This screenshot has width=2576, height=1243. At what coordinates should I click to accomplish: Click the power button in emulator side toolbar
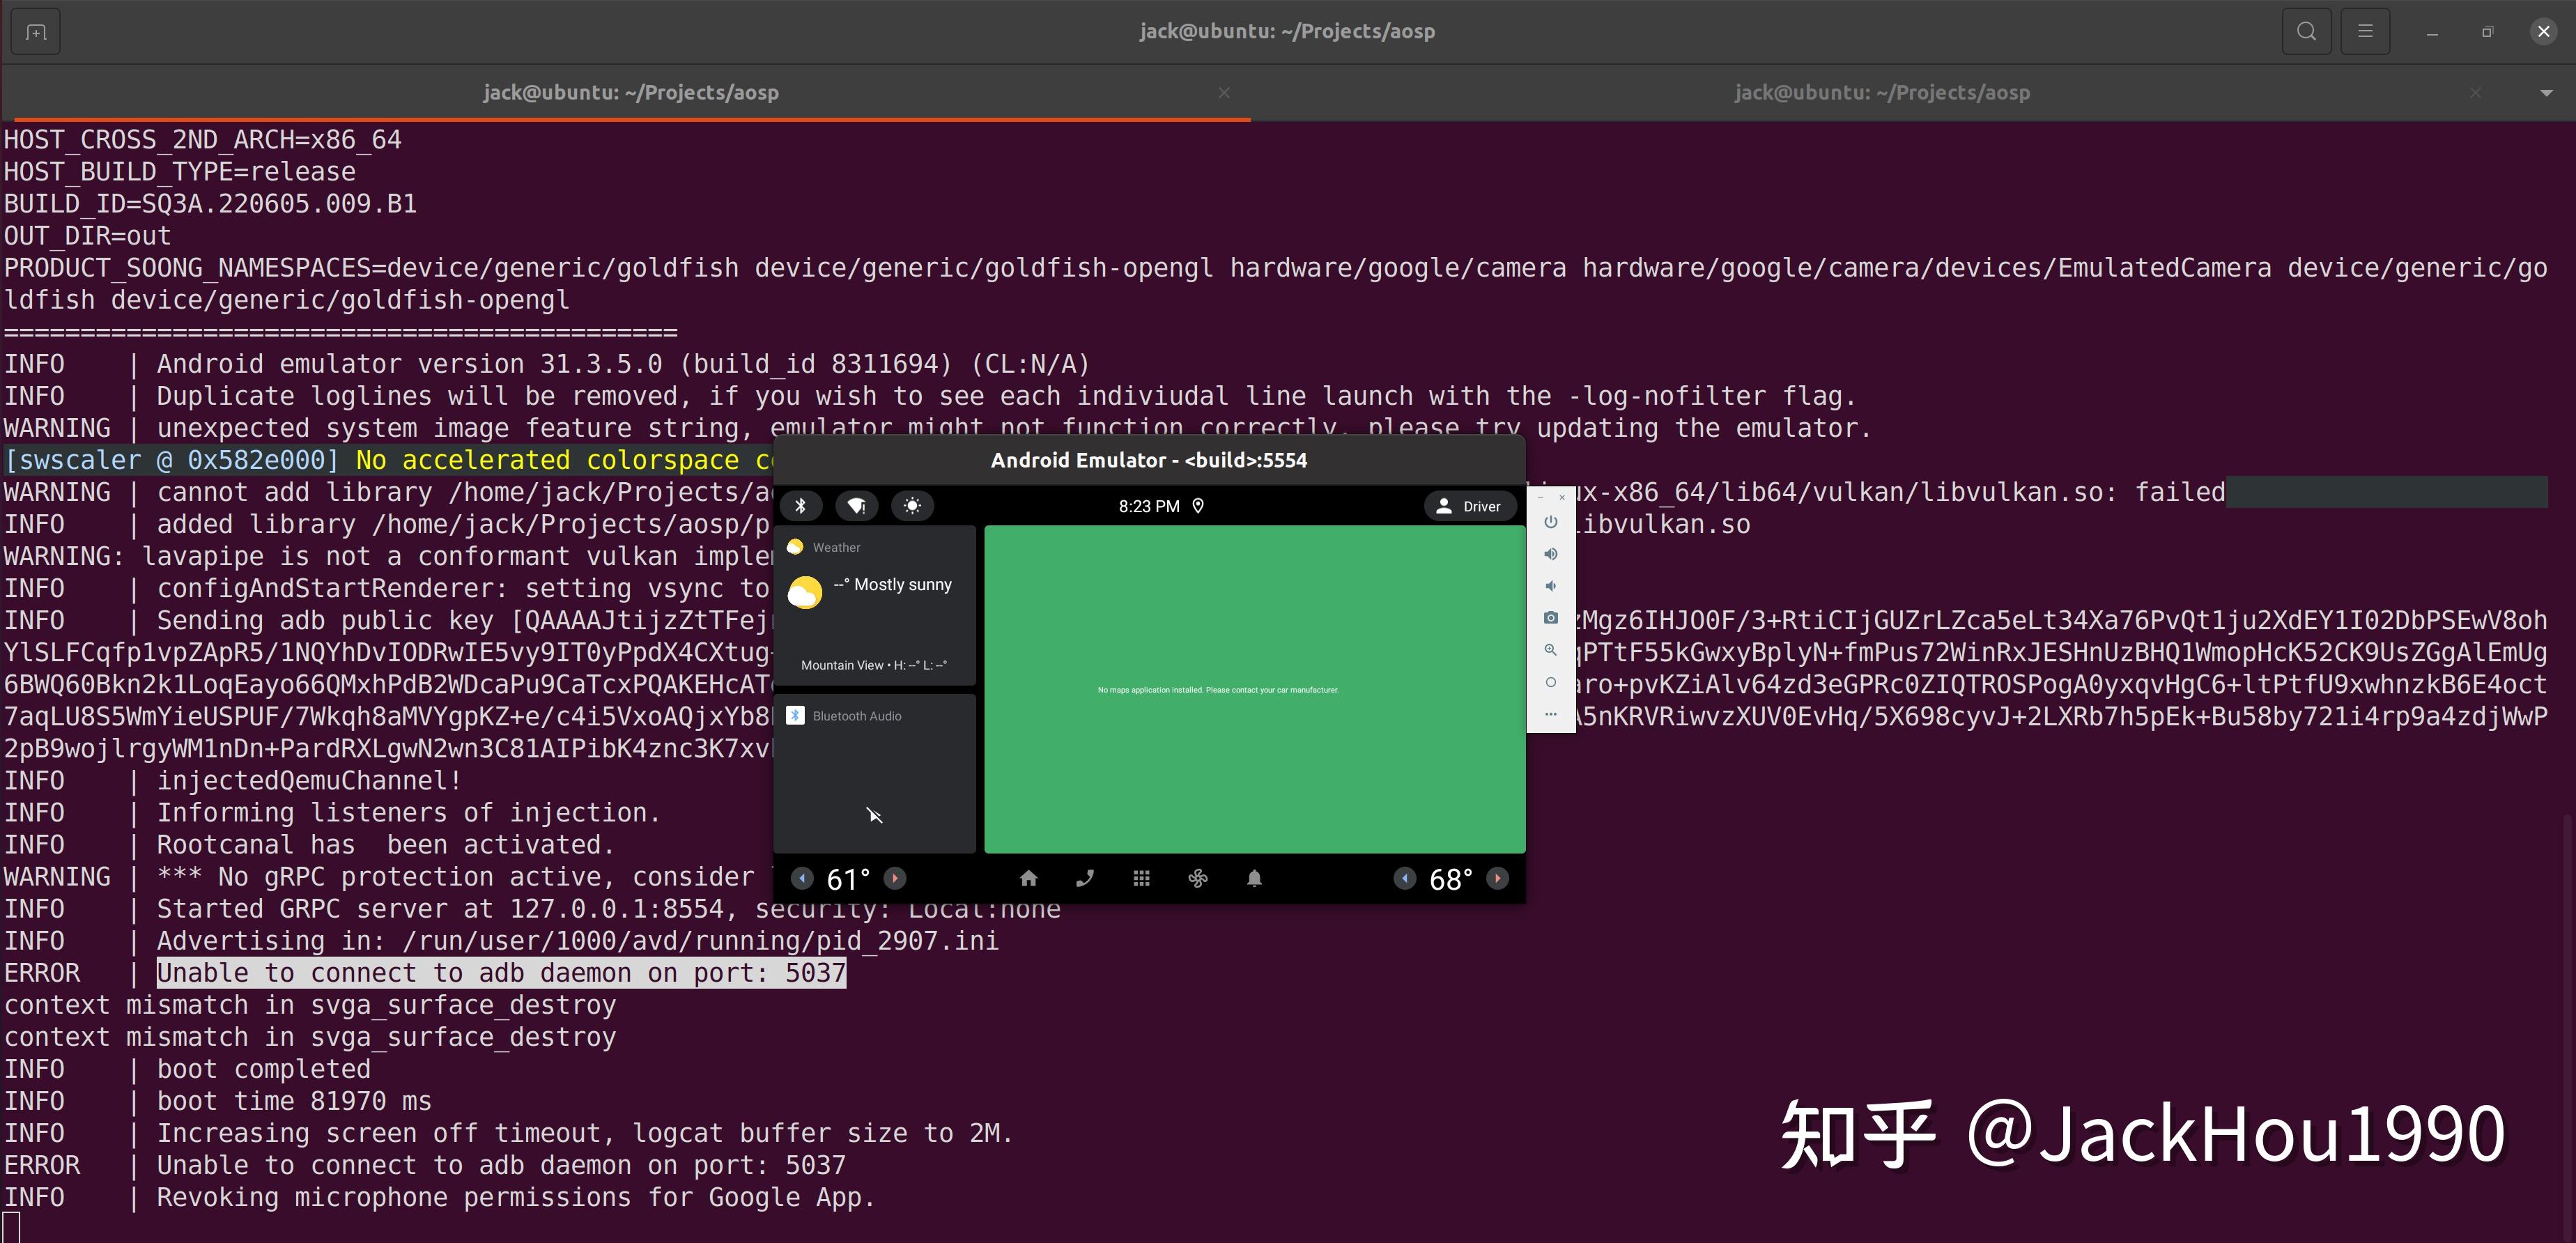click(x=1550, y=522)
